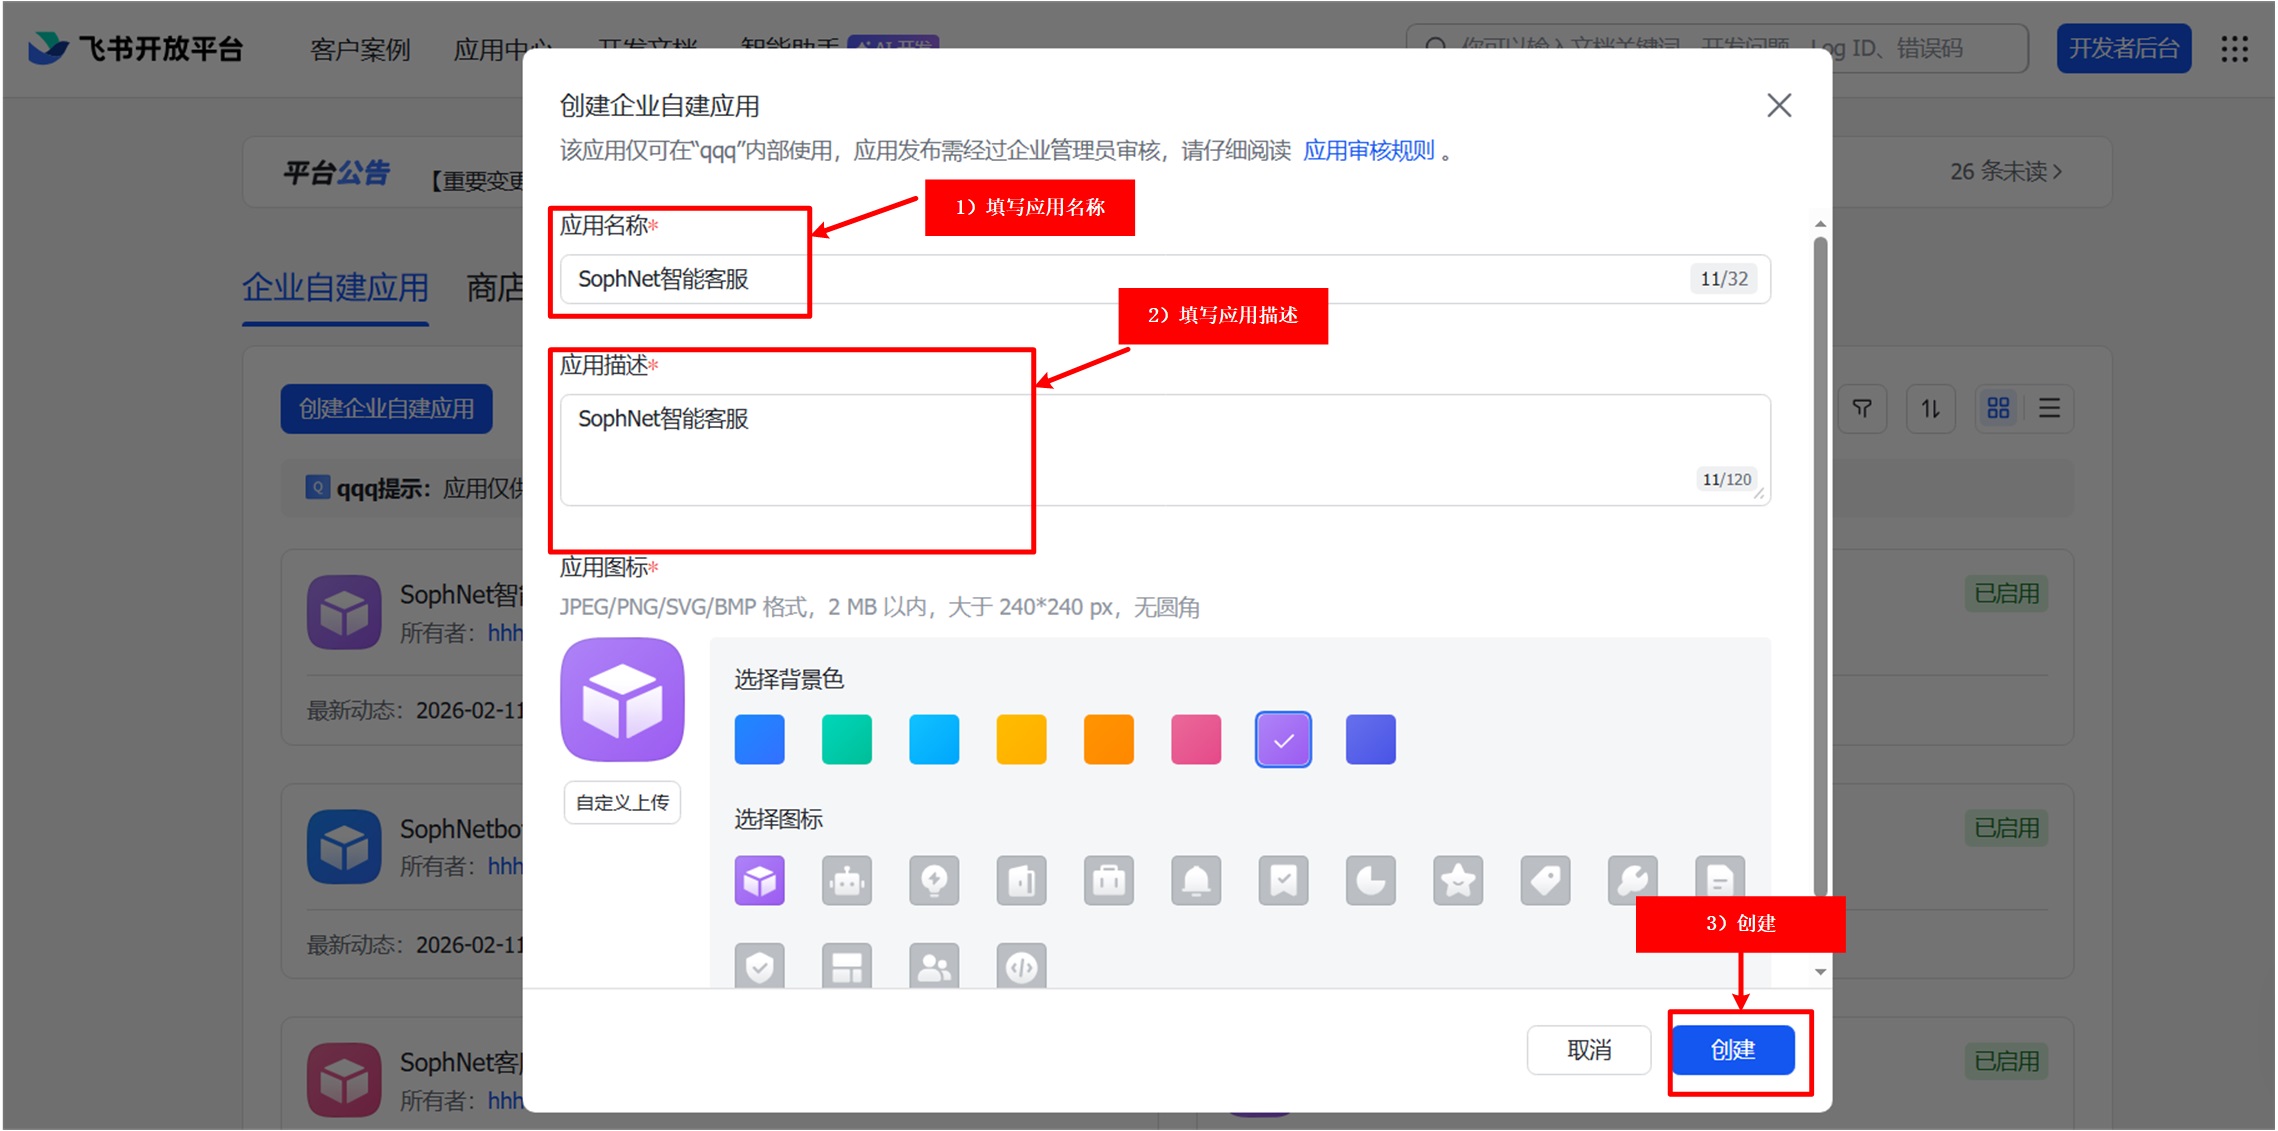Switch to list view layout
2278x1131 pixels.
(x=2049, y=408)
